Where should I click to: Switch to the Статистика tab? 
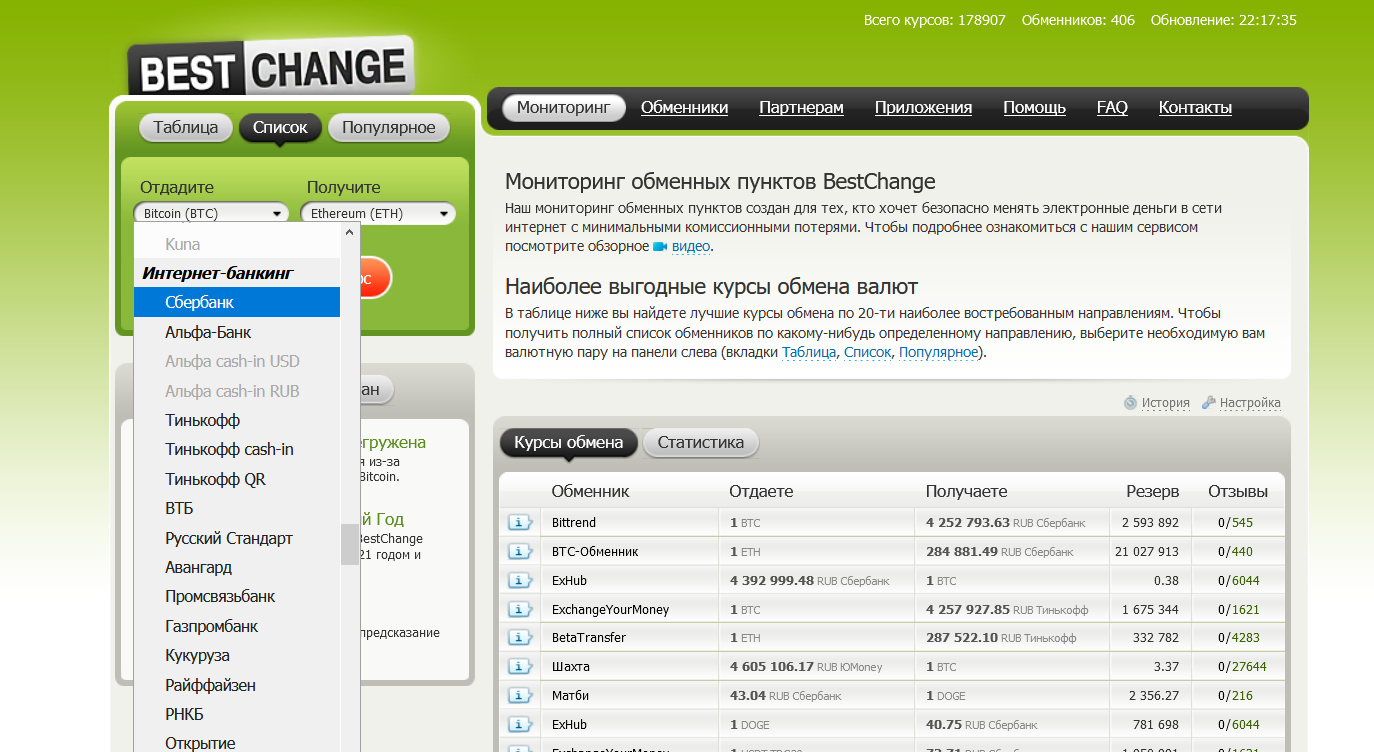point(700,443)
